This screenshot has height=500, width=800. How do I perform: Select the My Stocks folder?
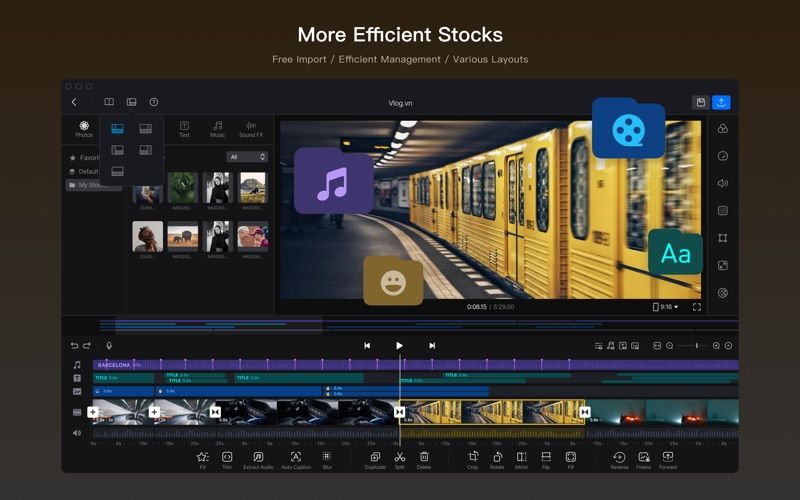coord(93,185)
